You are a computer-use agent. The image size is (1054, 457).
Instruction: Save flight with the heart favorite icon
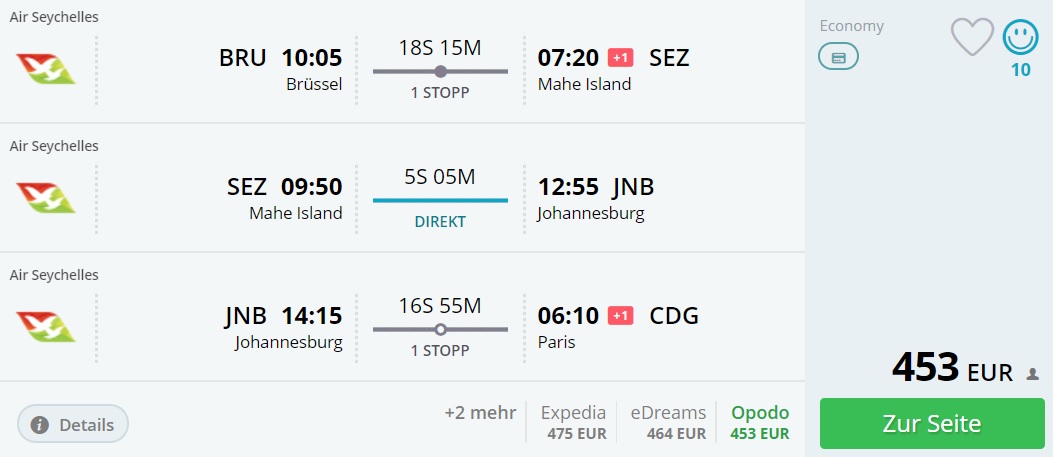pyautogui.click(x=972, y=36)
